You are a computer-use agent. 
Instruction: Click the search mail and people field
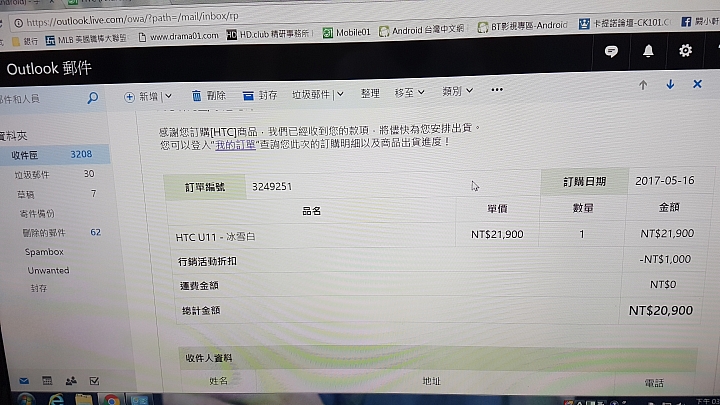[x=42, y=99]
